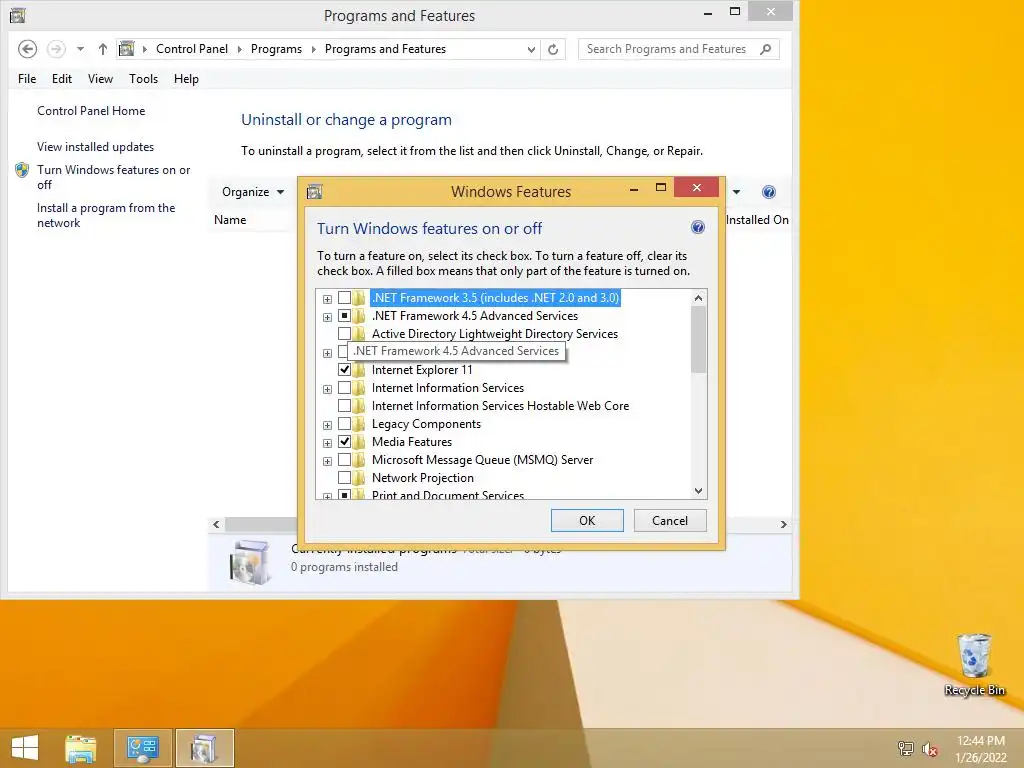
Task: Open Control Panel Home link
Action: click(91, 111)
